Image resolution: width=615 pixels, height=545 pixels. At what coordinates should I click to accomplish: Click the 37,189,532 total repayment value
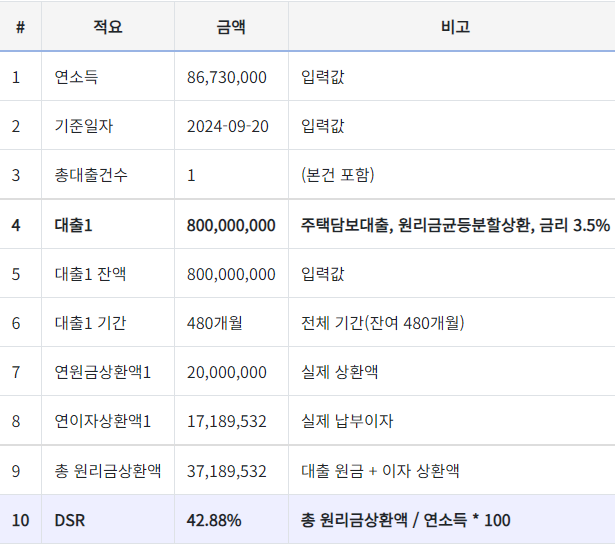(227, 471)
